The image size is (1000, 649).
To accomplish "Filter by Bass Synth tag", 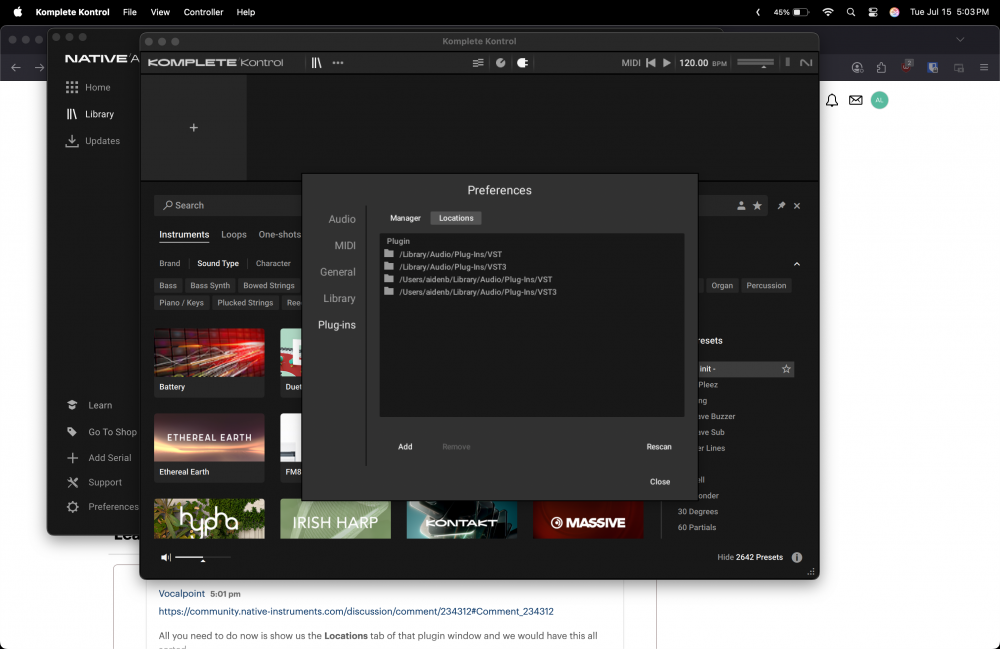I will coord(210,286).
